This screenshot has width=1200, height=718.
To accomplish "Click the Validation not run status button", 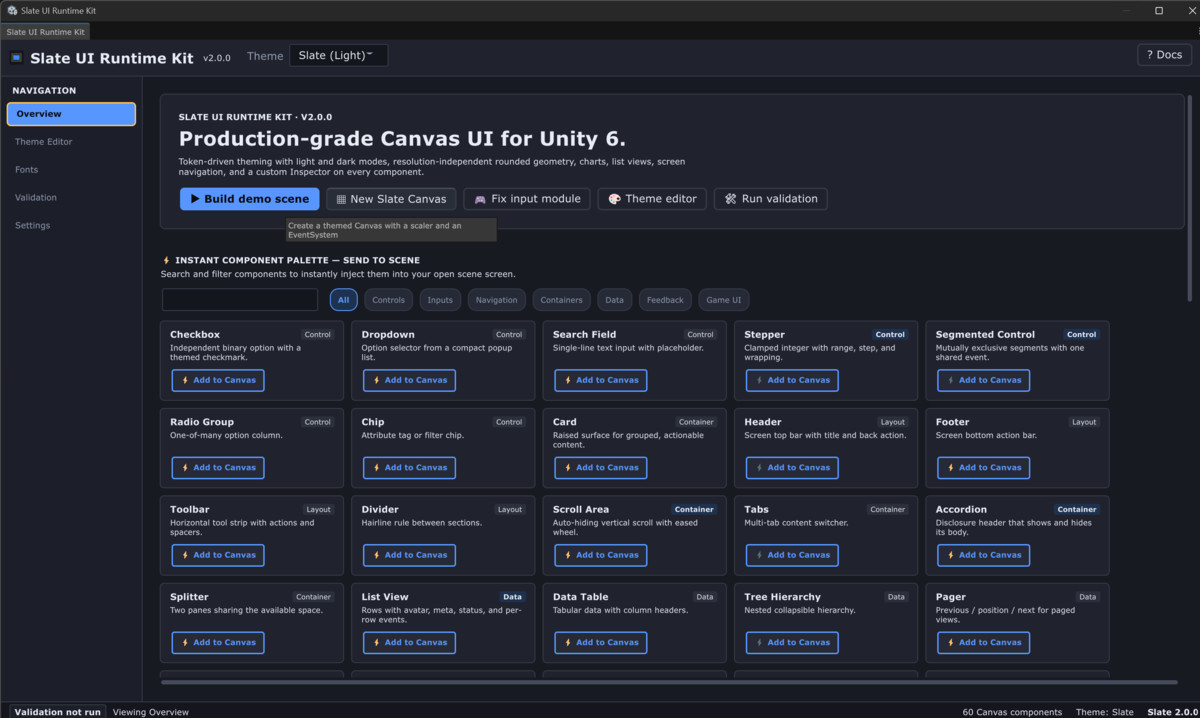I will pos(58,712).
